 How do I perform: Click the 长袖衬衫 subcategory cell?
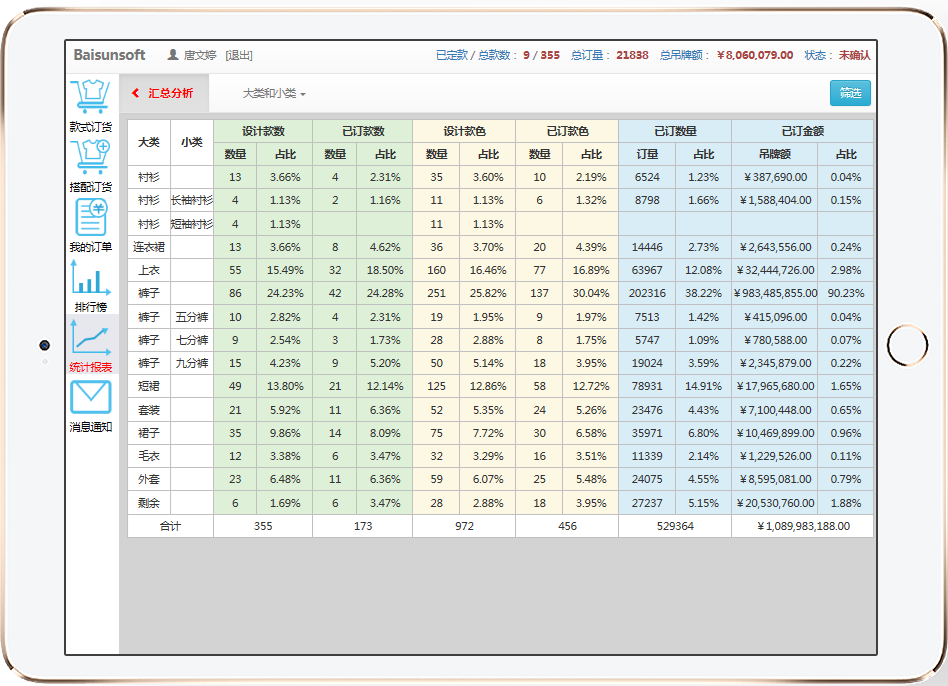[192, 200]
